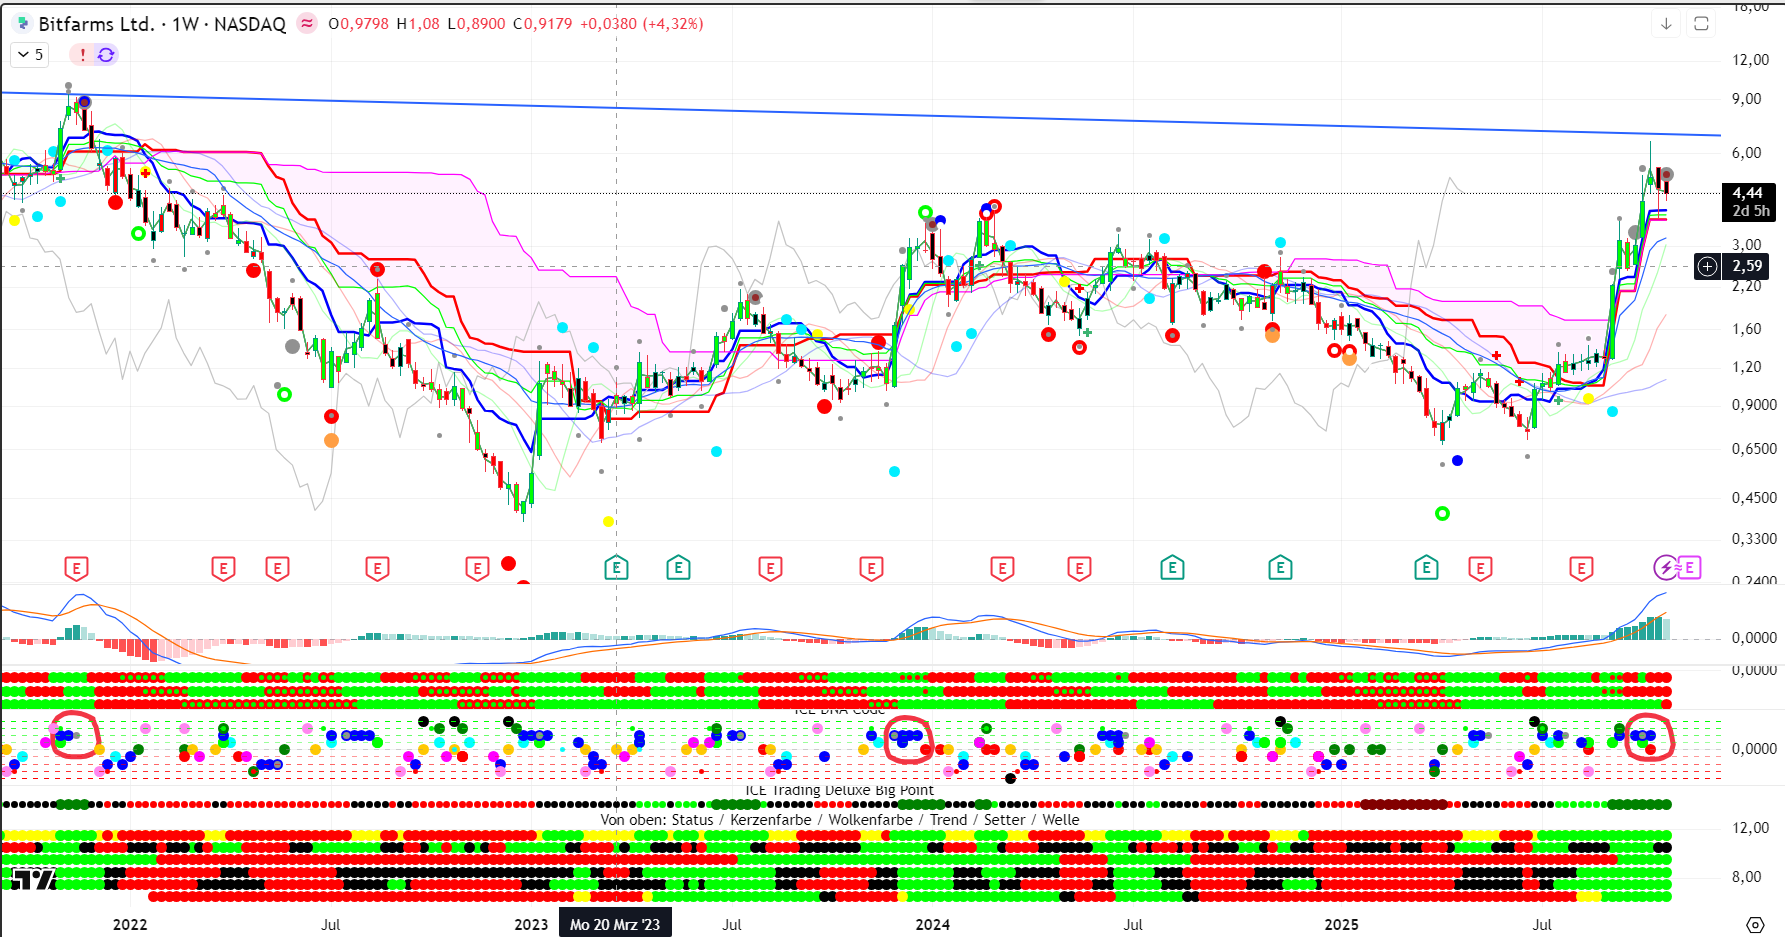Screen dimensions: 1785x937
Task: Click the red exclamation warning icon
Action: tap(83, 54)
